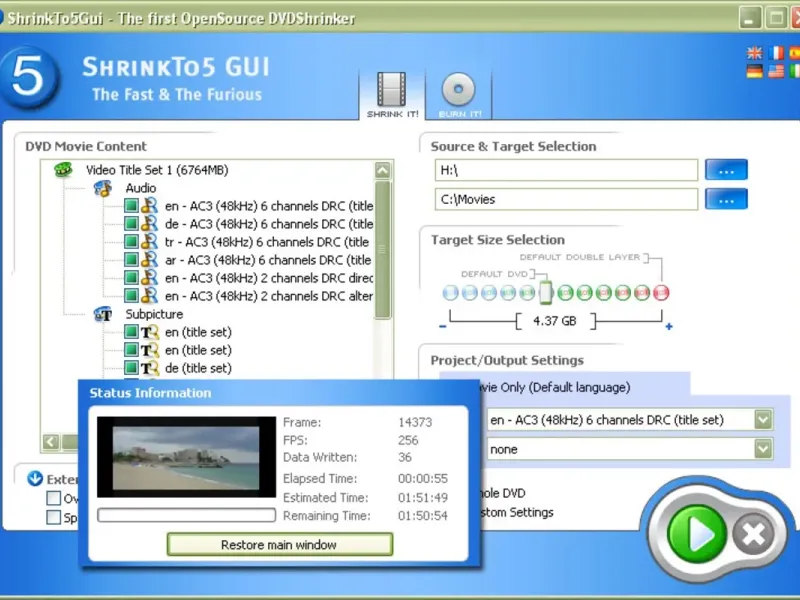Click the blue ShrinkTo5 logo
The height and width of the screenshot is (600, 800).
pos(29,78)
